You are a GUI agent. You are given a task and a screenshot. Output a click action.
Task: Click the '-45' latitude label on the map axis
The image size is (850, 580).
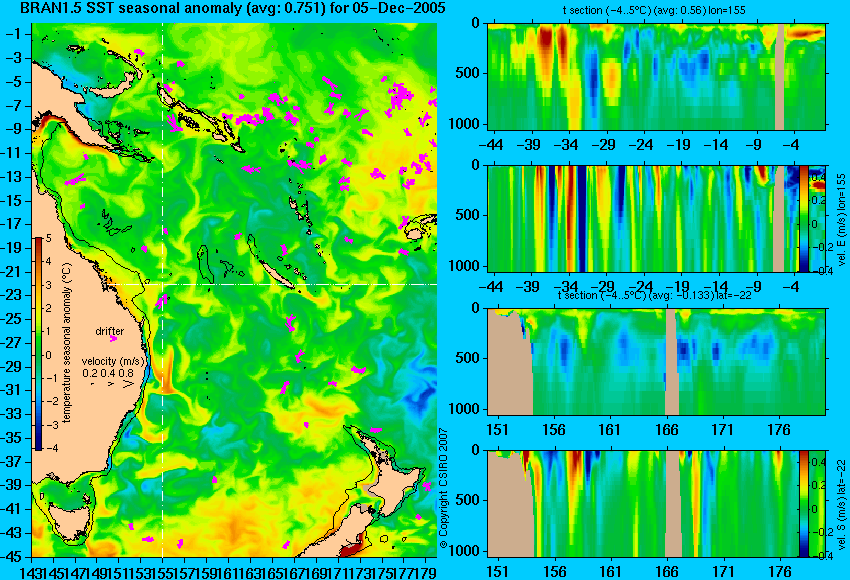pyautogui.click(x=11, y=557)
